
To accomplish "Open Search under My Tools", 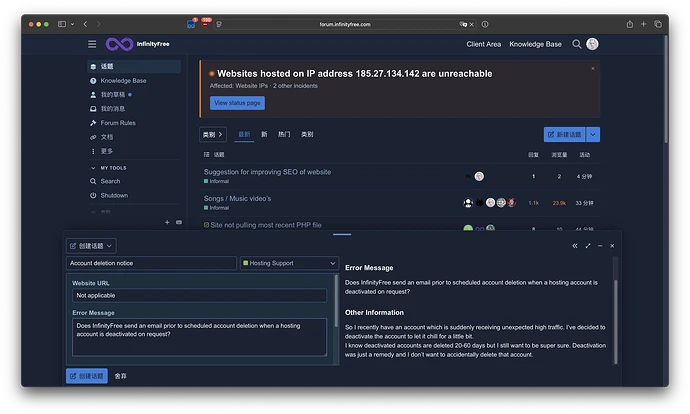I will pos(110,181).
